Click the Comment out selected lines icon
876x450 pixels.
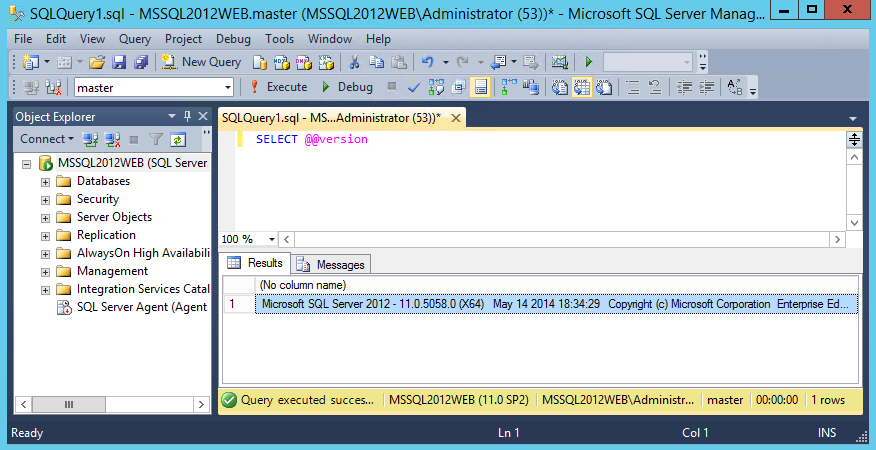tap(630, 87)
